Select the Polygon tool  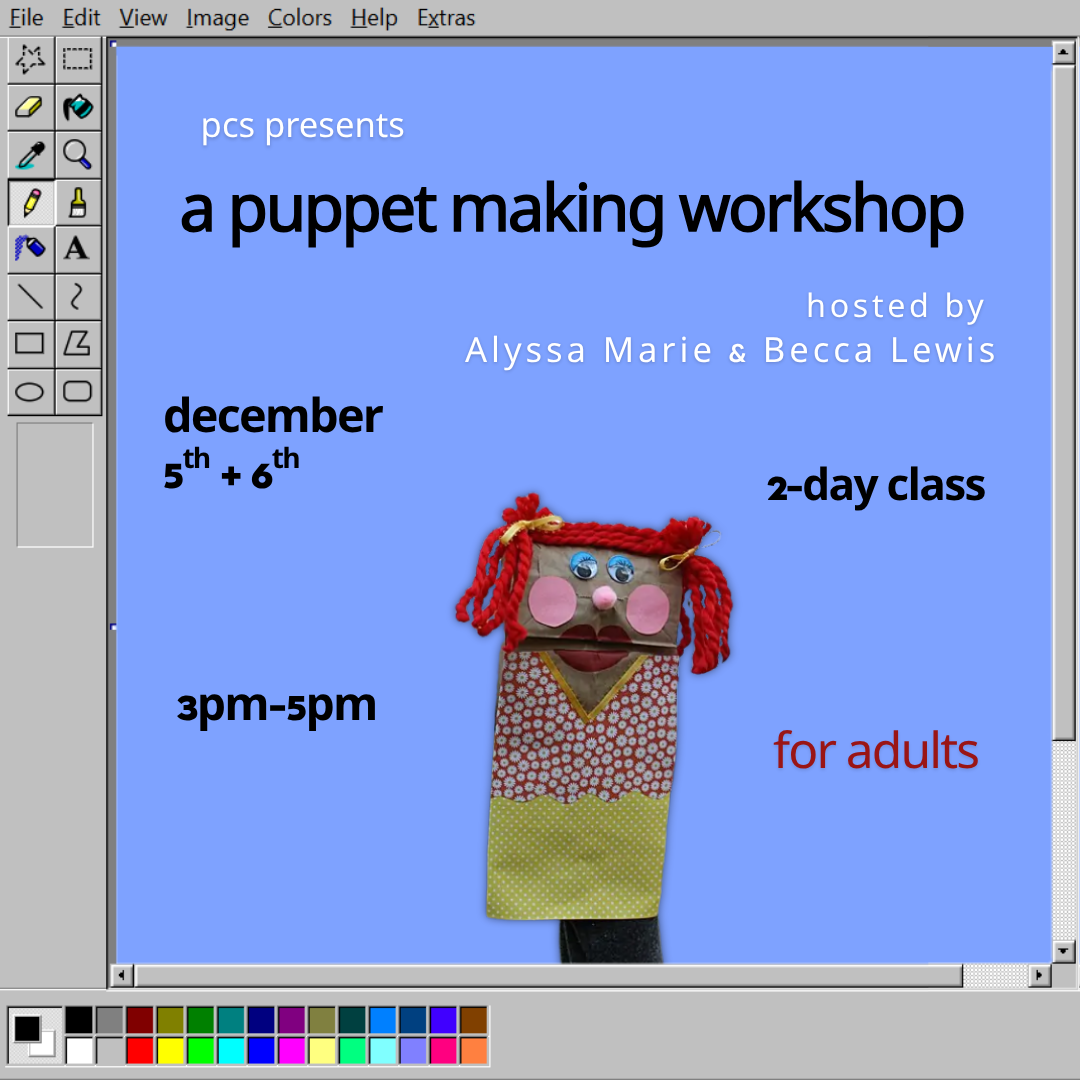pos(78,344)
